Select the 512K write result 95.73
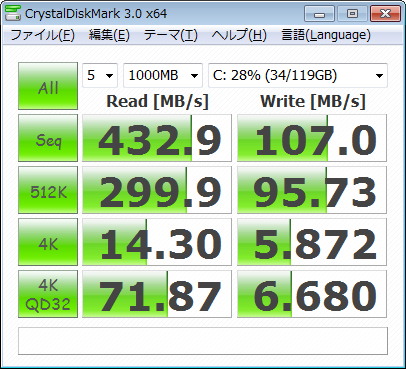406x369 pixels. [312, 190]
